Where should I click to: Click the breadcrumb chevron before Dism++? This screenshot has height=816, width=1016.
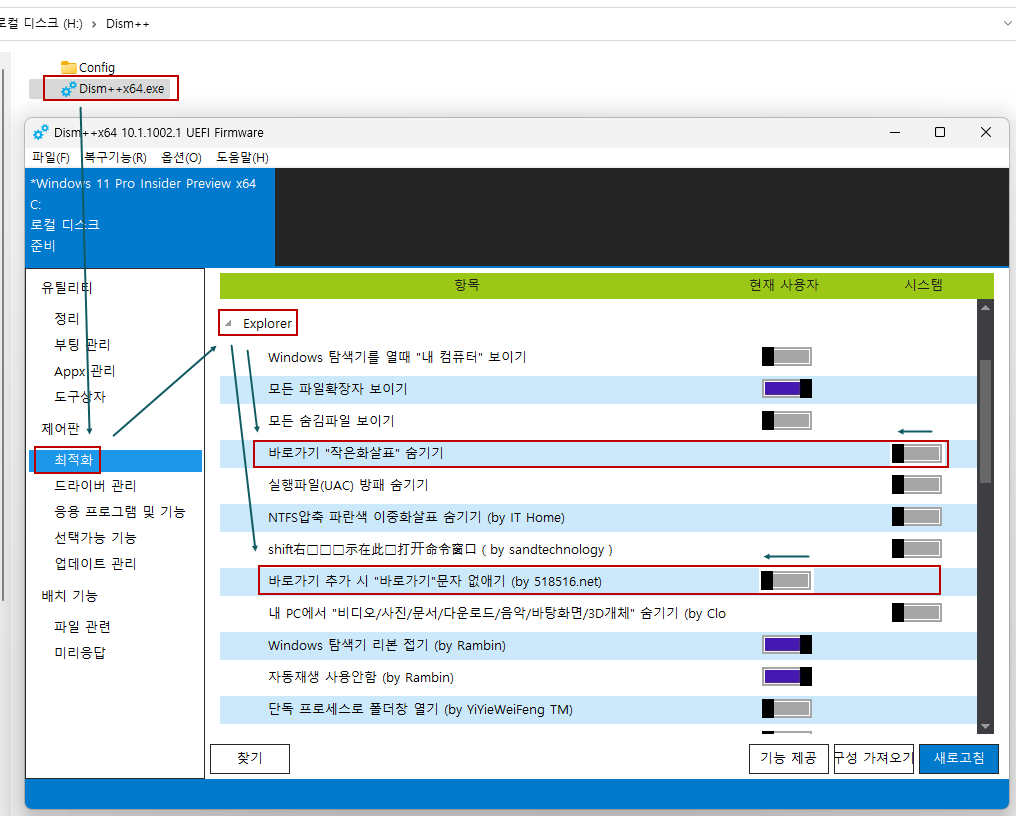coord(94,24)
